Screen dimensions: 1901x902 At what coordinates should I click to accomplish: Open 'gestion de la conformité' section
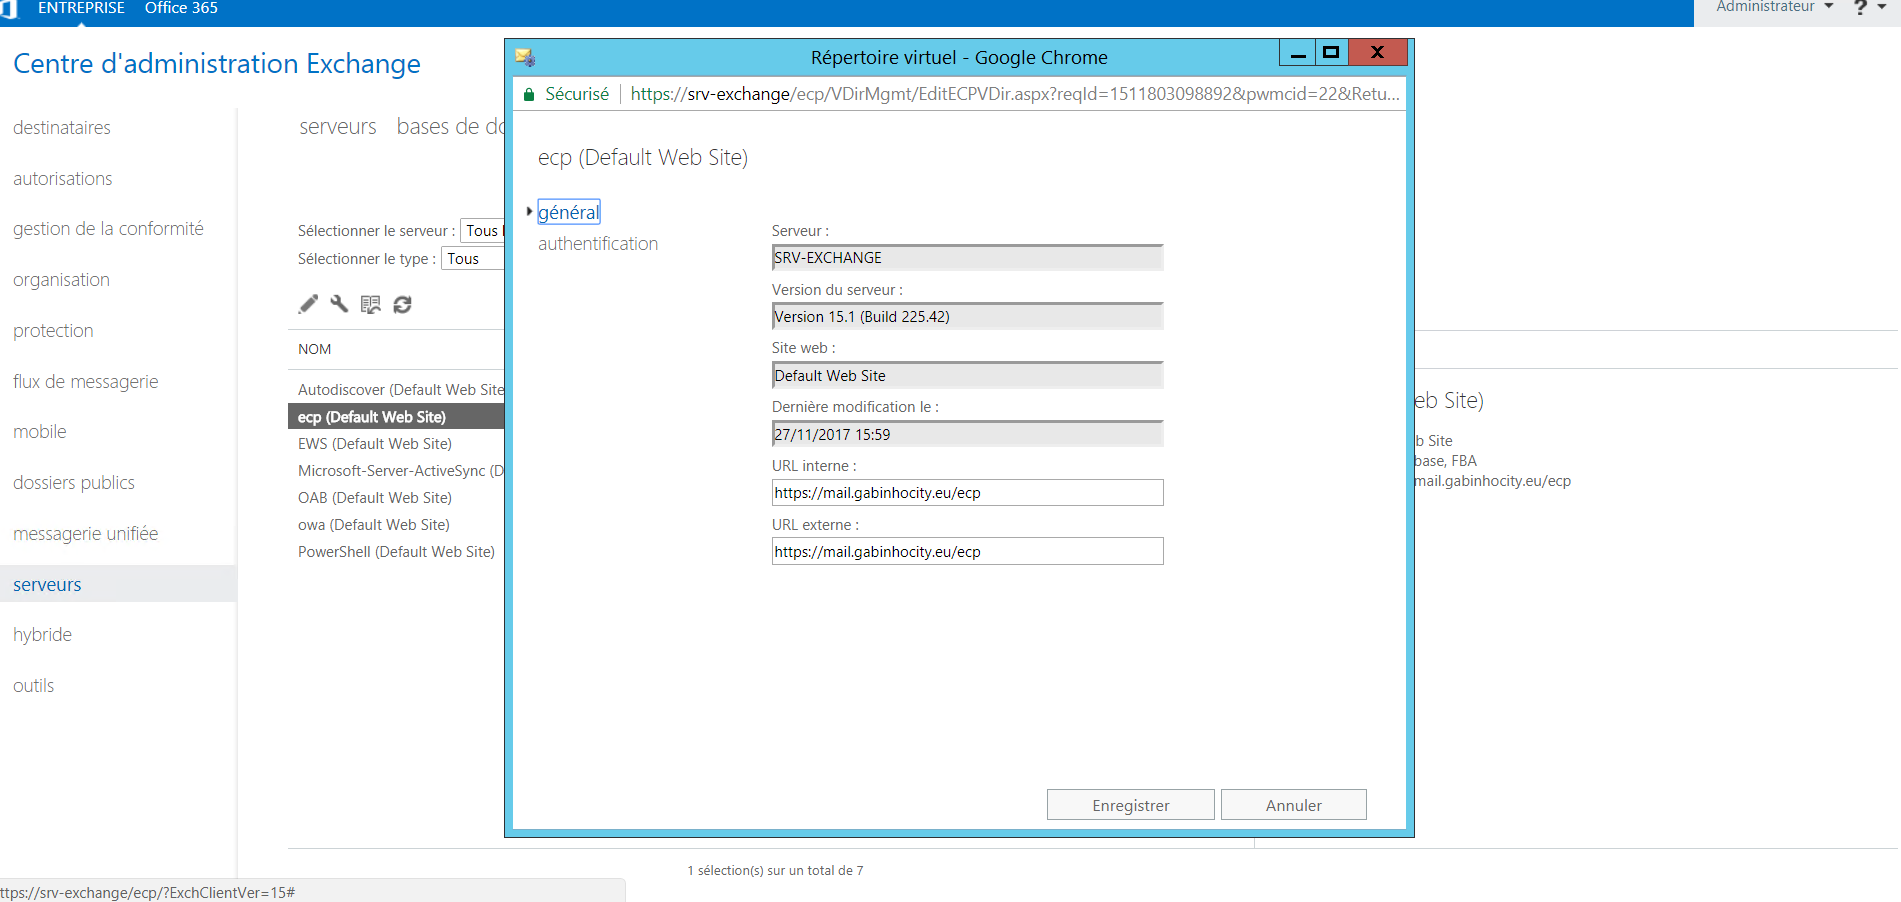tap(108, 229)
